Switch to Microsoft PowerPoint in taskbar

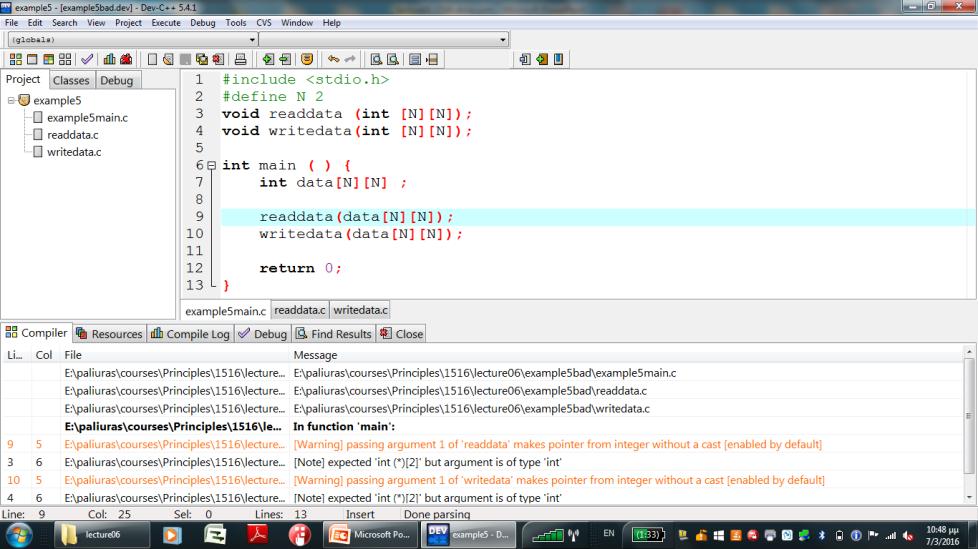pos(371,535)
